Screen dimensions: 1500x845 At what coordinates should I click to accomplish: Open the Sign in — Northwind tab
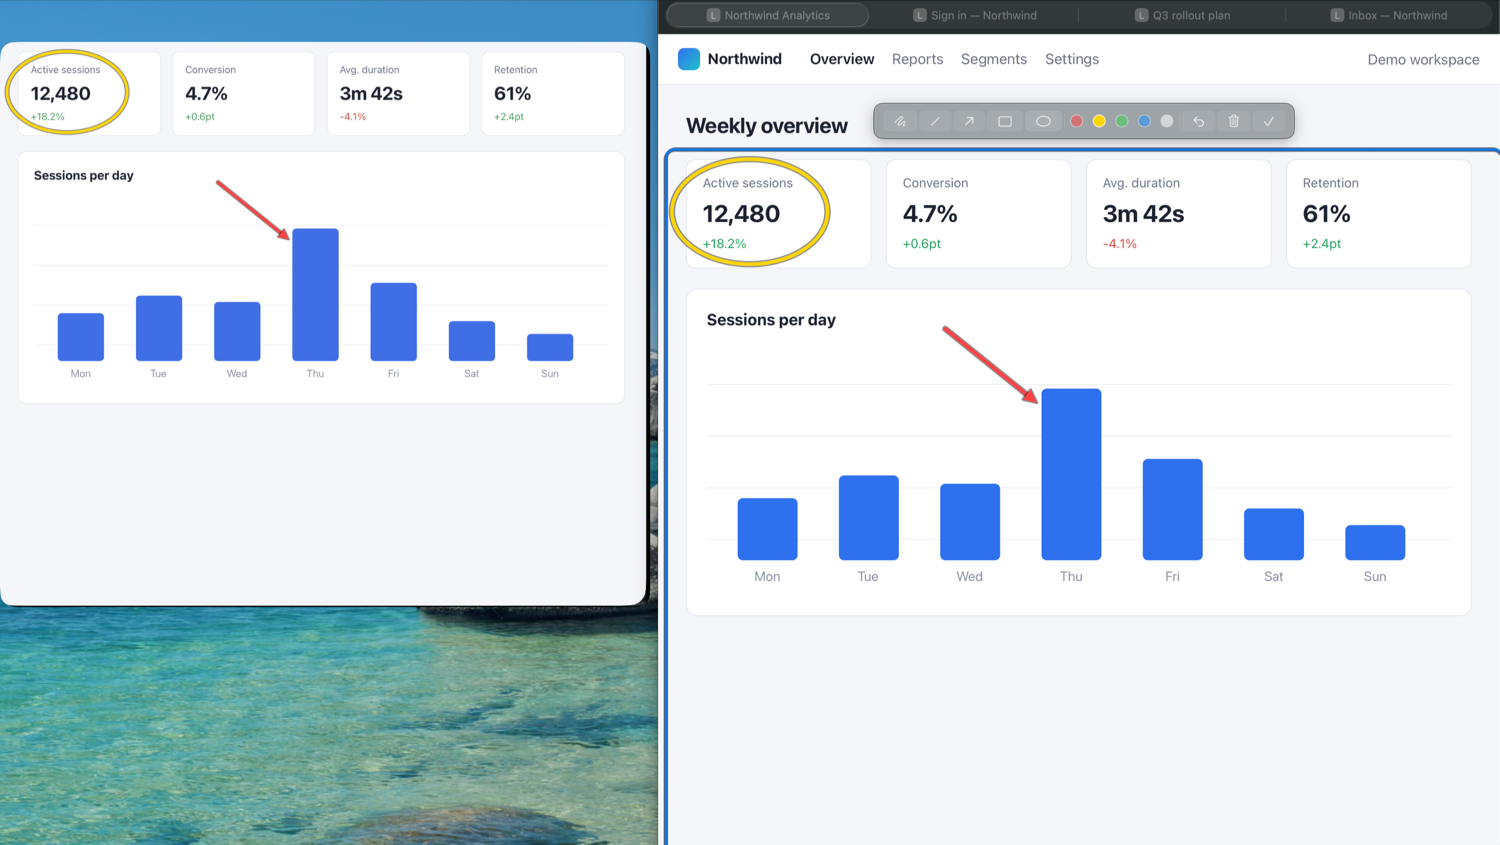(x=975, y=15)
